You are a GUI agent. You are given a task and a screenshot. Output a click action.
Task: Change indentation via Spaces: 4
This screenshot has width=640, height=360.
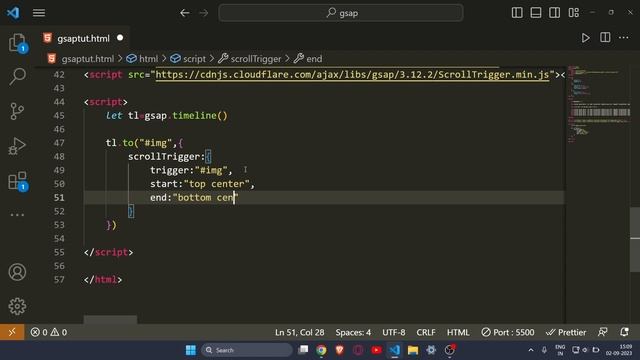(353, 332)
